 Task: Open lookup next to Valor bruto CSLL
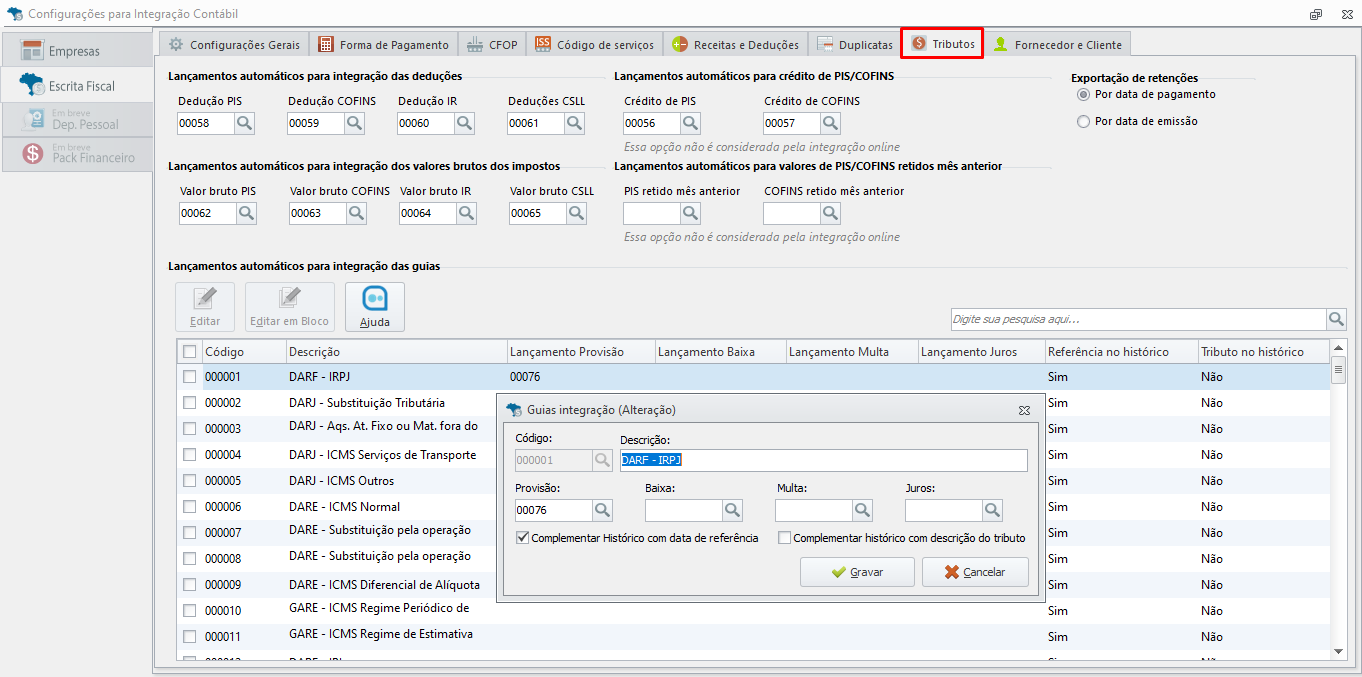pos(577,213)
